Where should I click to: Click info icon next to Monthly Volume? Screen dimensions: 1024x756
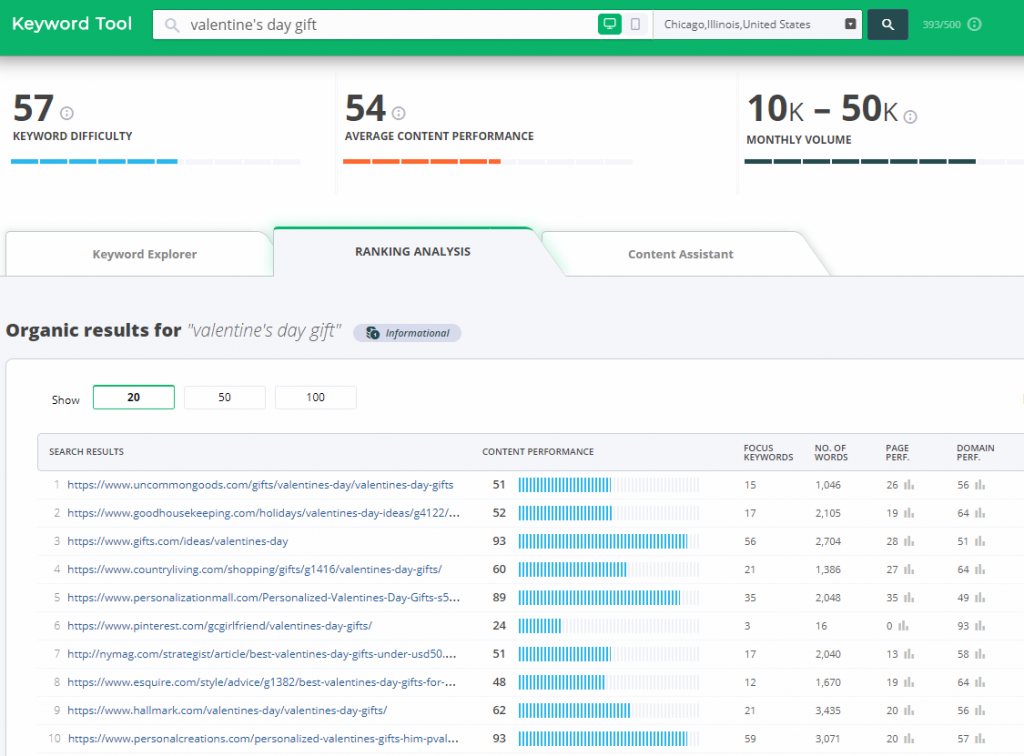910,116
